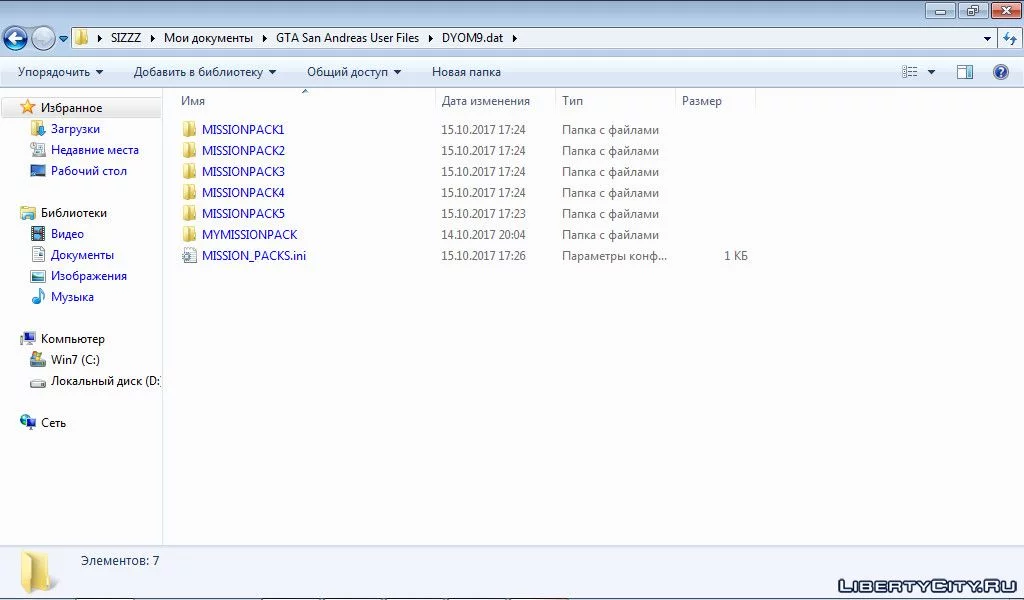Click the MISSIONPACK3 folder name
Viewport: 1024px width, 600px height.
pyautogui.click(x=243, y=171)
